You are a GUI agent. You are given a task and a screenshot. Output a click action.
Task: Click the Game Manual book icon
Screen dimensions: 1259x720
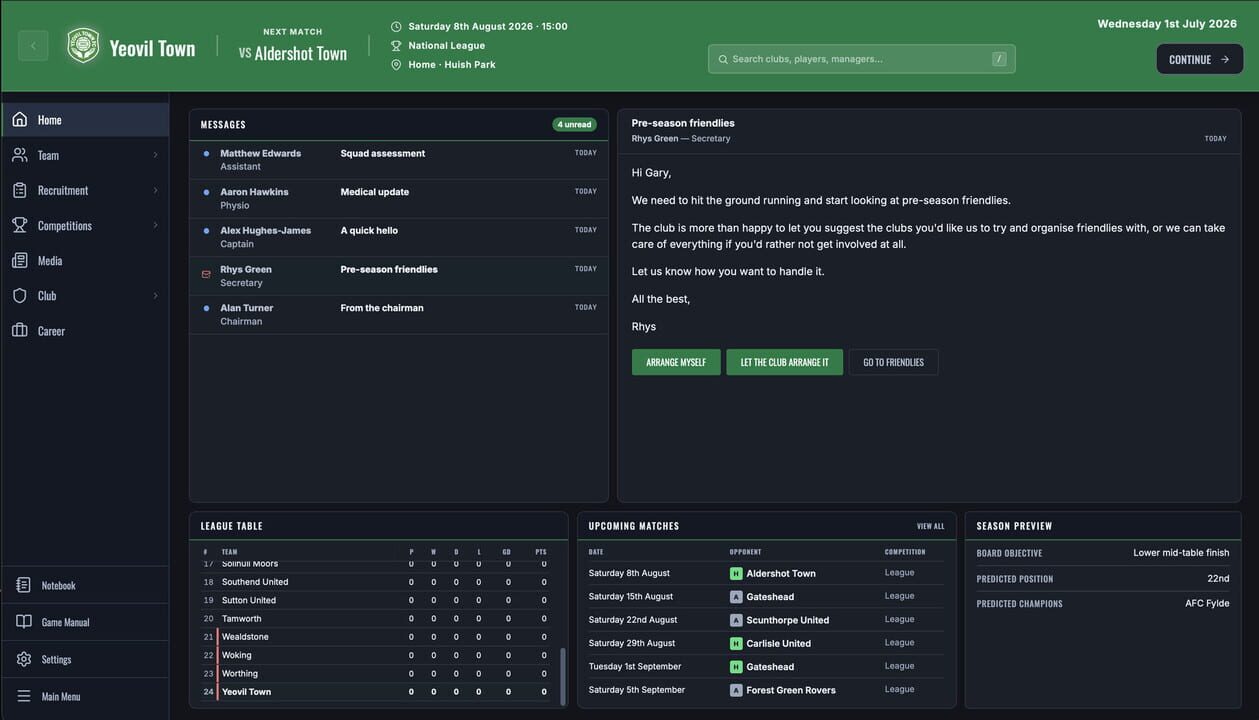pyautogui.click(x=24, y=622)
